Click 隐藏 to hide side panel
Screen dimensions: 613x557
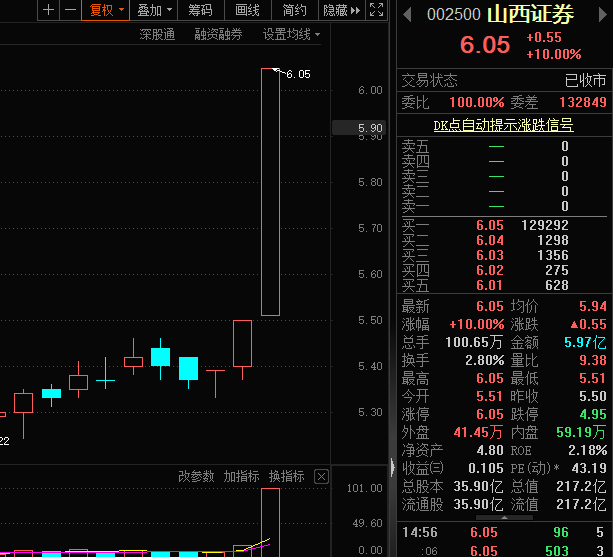[342, 10]
